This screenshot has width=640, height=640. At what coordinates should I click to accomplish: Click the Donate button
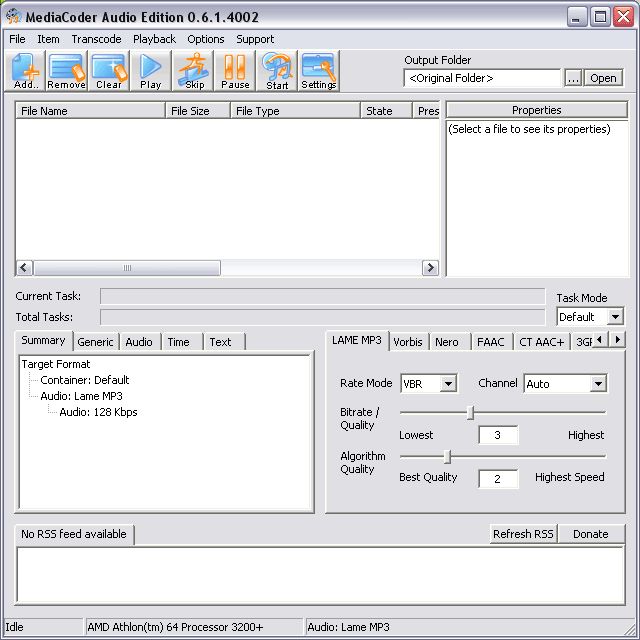tap(591, 534)
